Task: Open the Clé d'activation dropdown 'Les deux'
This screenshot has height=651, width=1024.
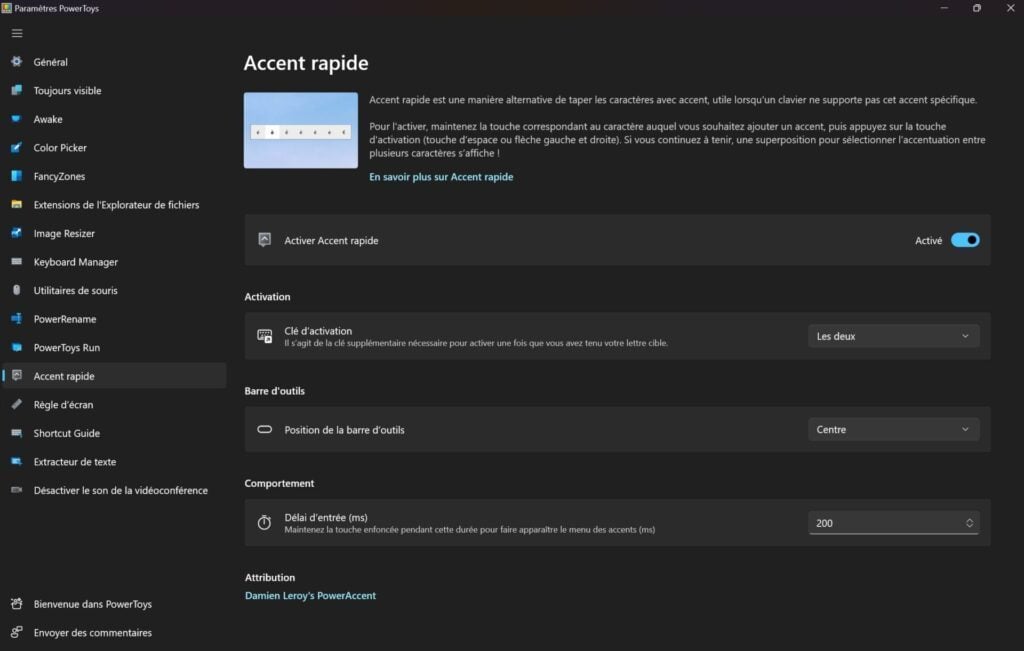Action: (893, 336)
